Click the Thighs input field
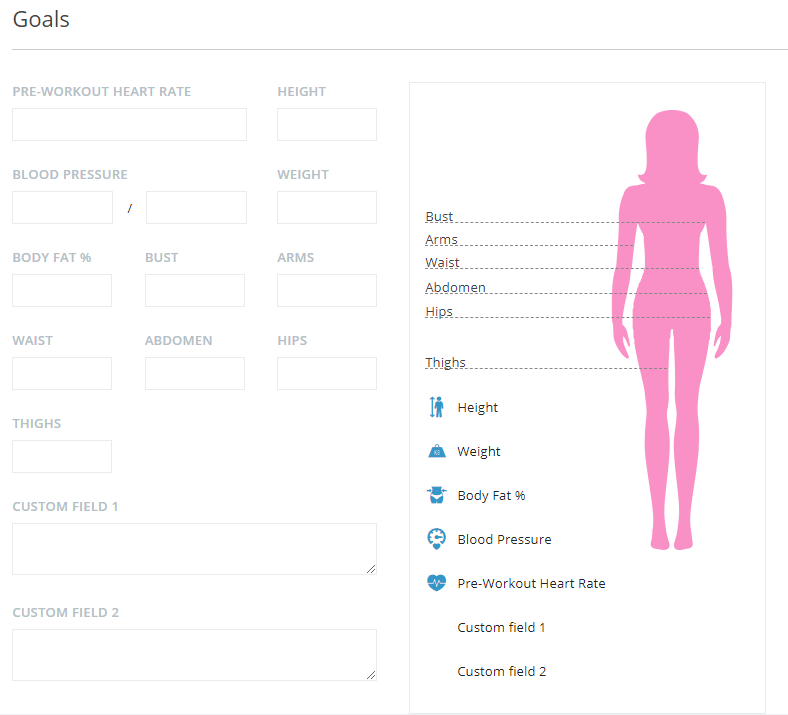The height and width of the screenshot is (715, 788). [62, 456]
